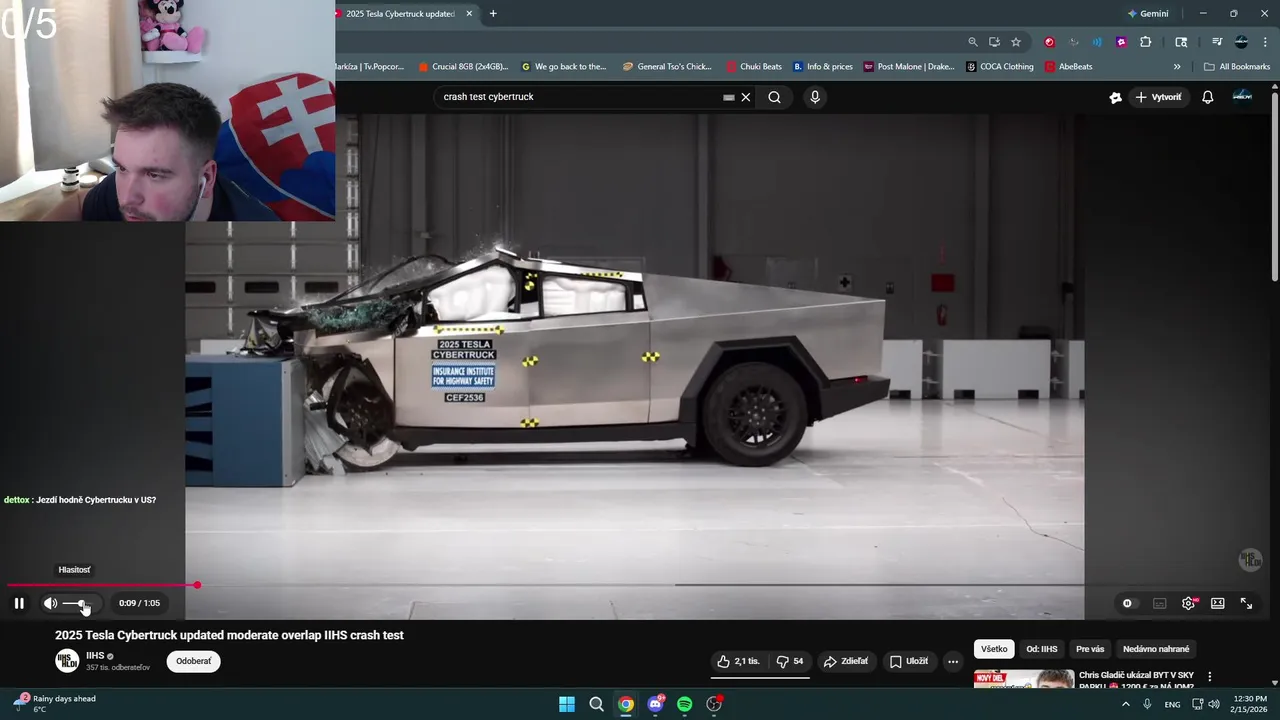Share the video via Zdieľať
Viewport: 1280px width, 720px height.
845,661
